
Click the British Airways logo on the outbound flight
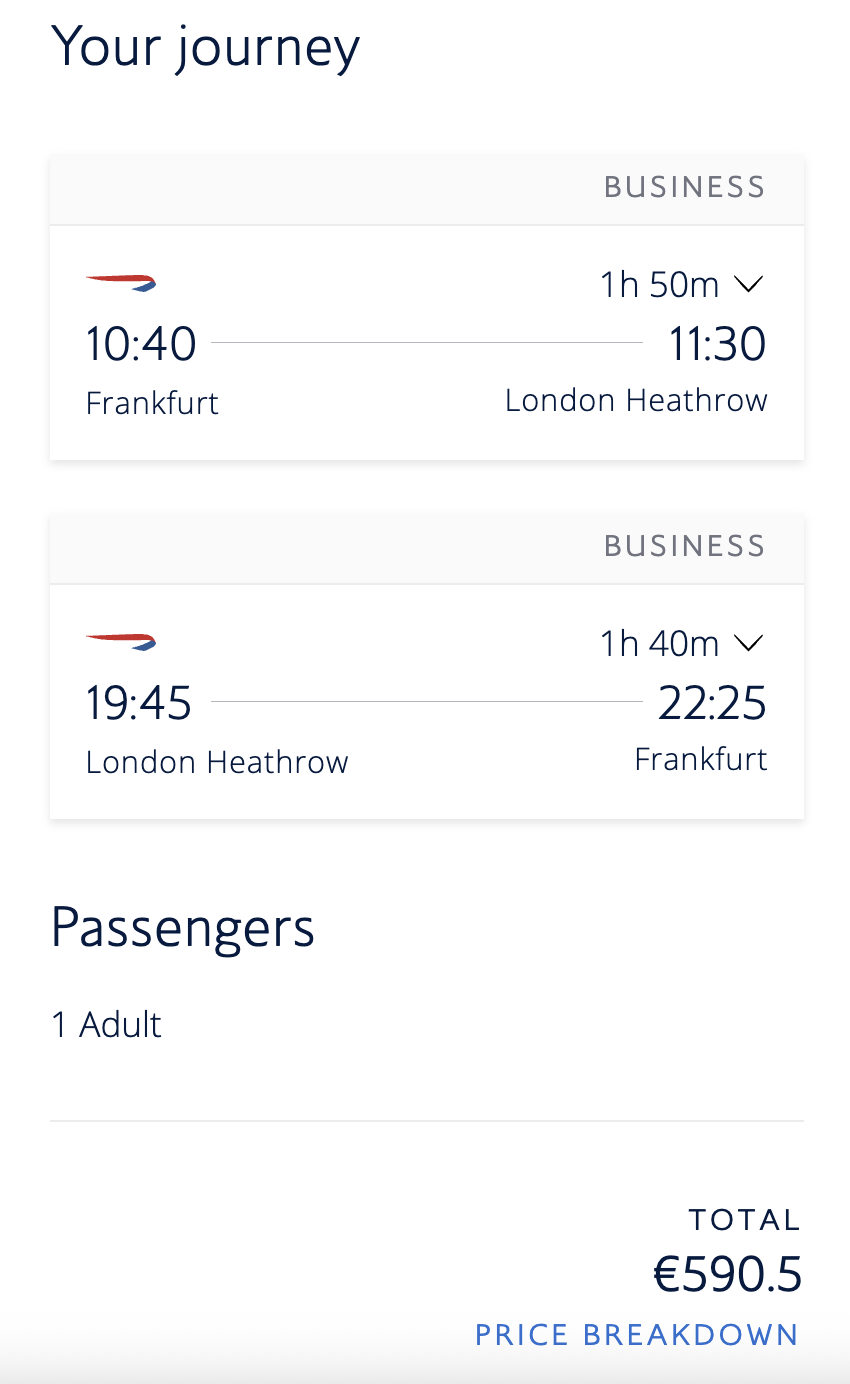pyautogui.click(x=121, y=283)
